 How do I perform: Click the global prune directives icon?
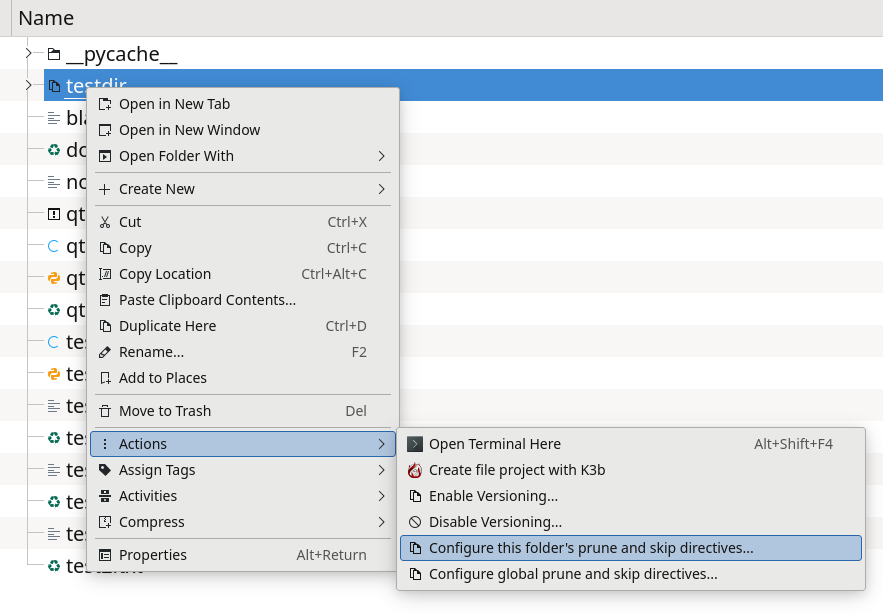point(415,574)
